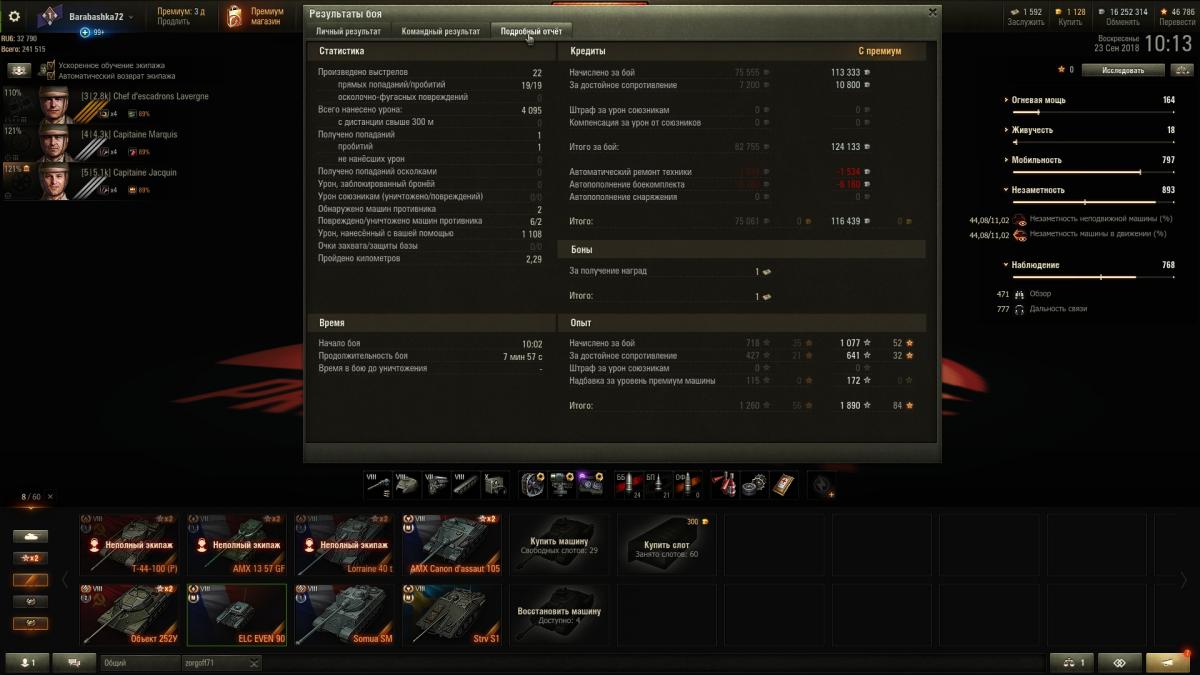Image resolution: width=1200 pixels, height=675 pixels.
Task: Open crew operations button above crew list
Action: 19,70
